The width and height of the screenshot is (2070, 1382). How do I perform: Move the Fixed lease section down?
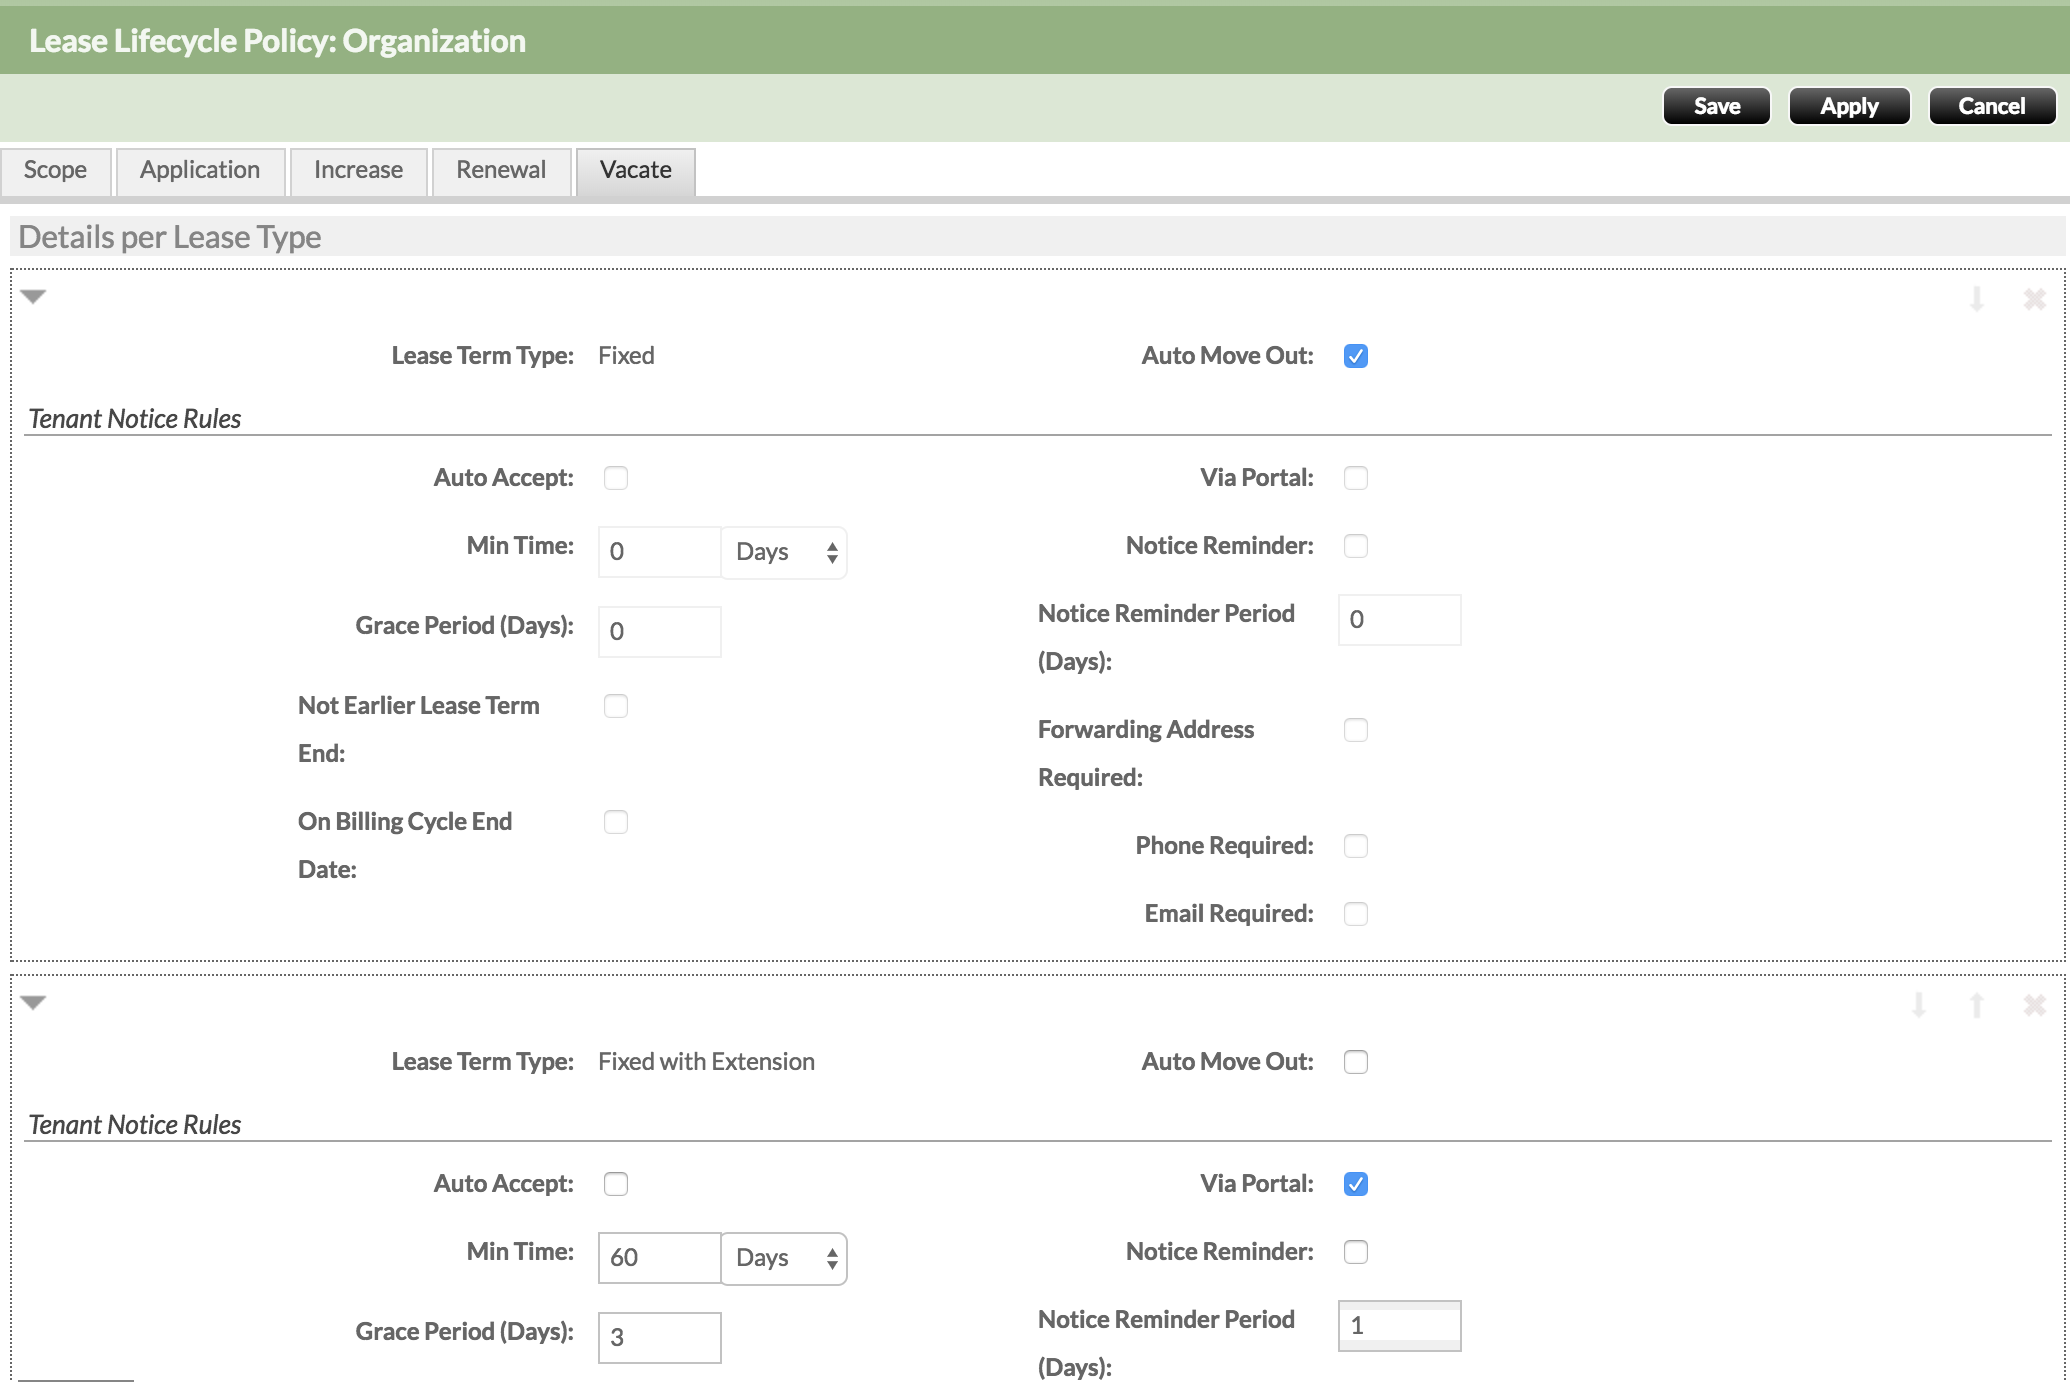(x=1976, y=299)
